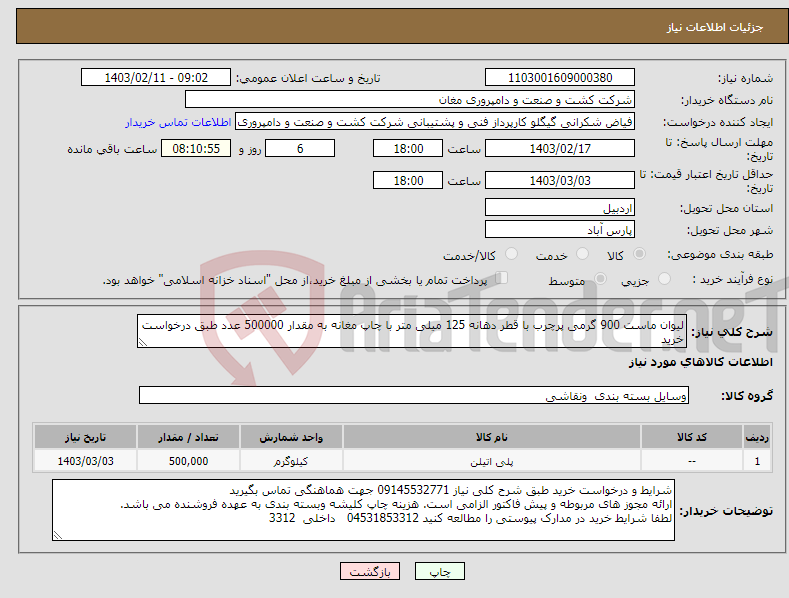Click the resize handle of description textarea
789x598 pixels.
[143, 342]
